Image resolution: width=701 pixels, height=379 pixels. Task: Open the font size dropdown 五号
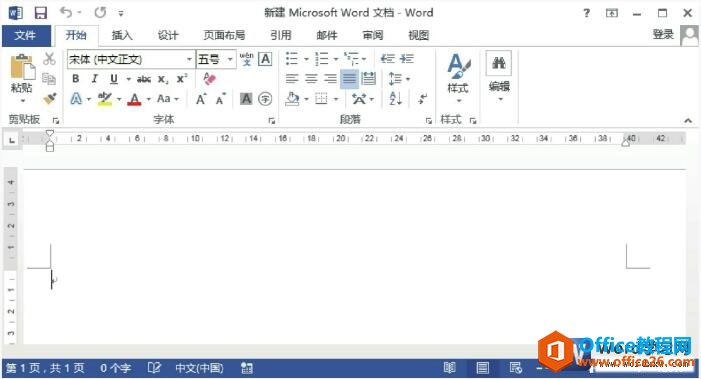230,59
